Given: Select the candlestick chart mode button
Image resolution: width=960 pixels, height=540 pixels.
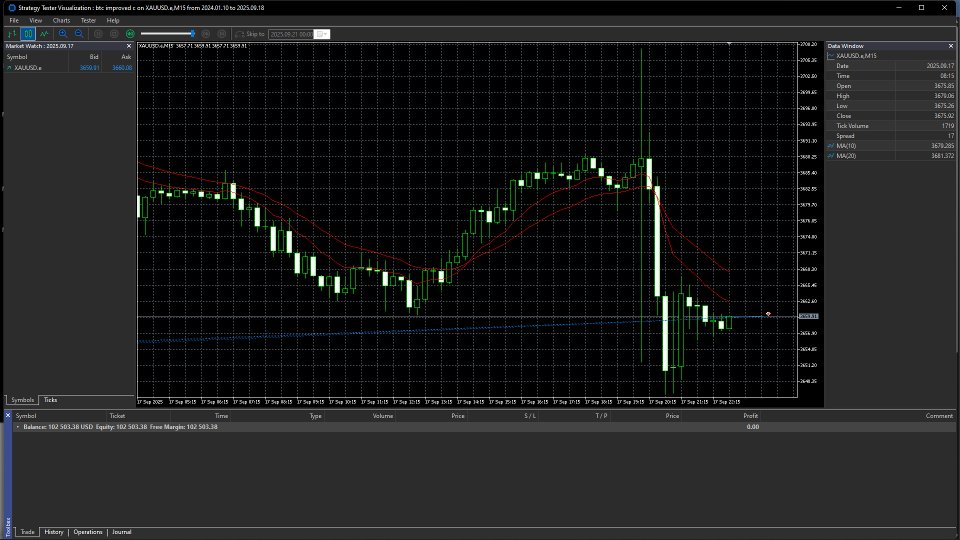Looking at the screenshot, I should [x=28, y=34].
